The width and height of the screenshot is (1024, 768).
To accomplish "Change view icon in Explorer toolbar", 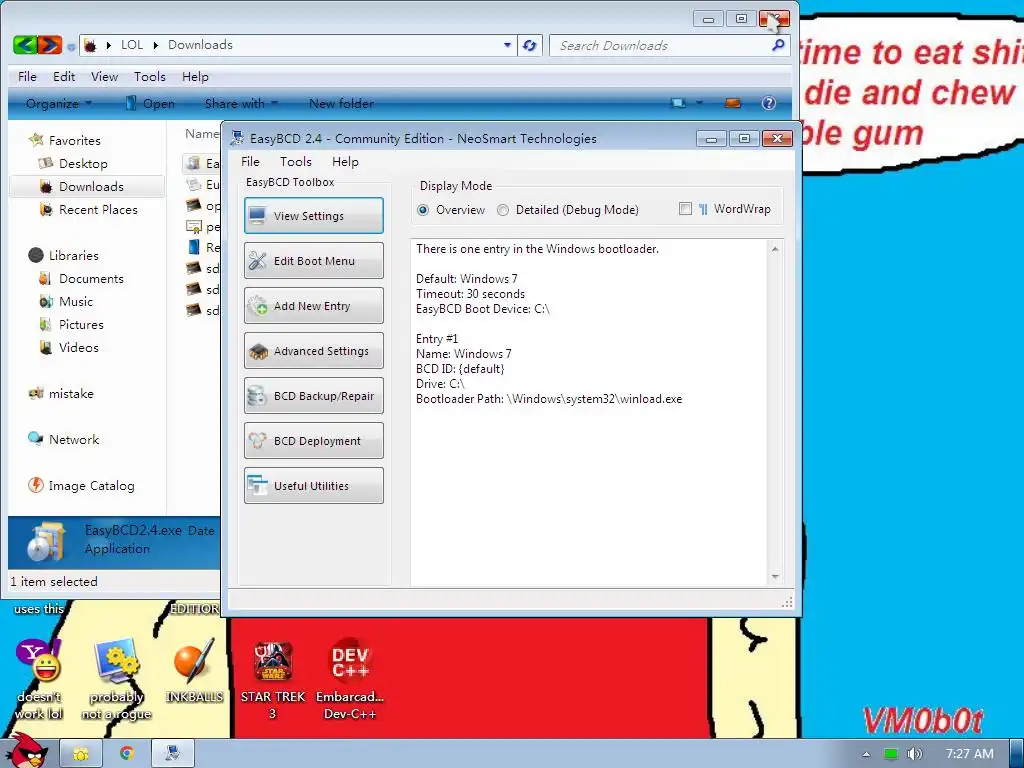I will pyautogui.click(x=679, y=103).
